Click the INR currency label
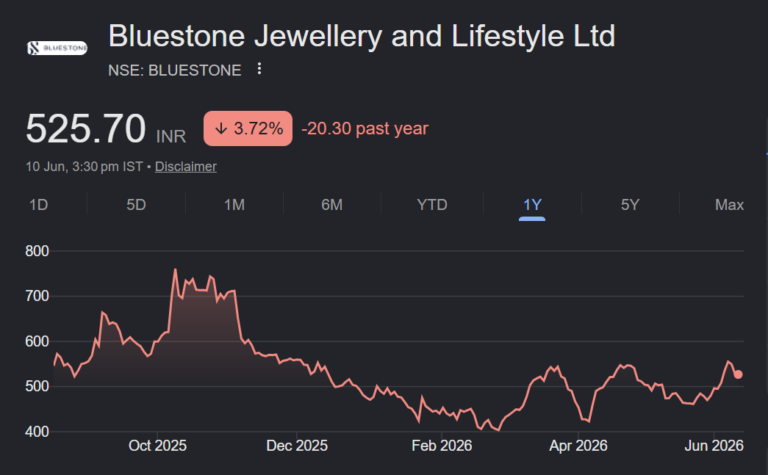Viewport: 768px width, 475px height. pyautogui.click(x=171, y=136)
